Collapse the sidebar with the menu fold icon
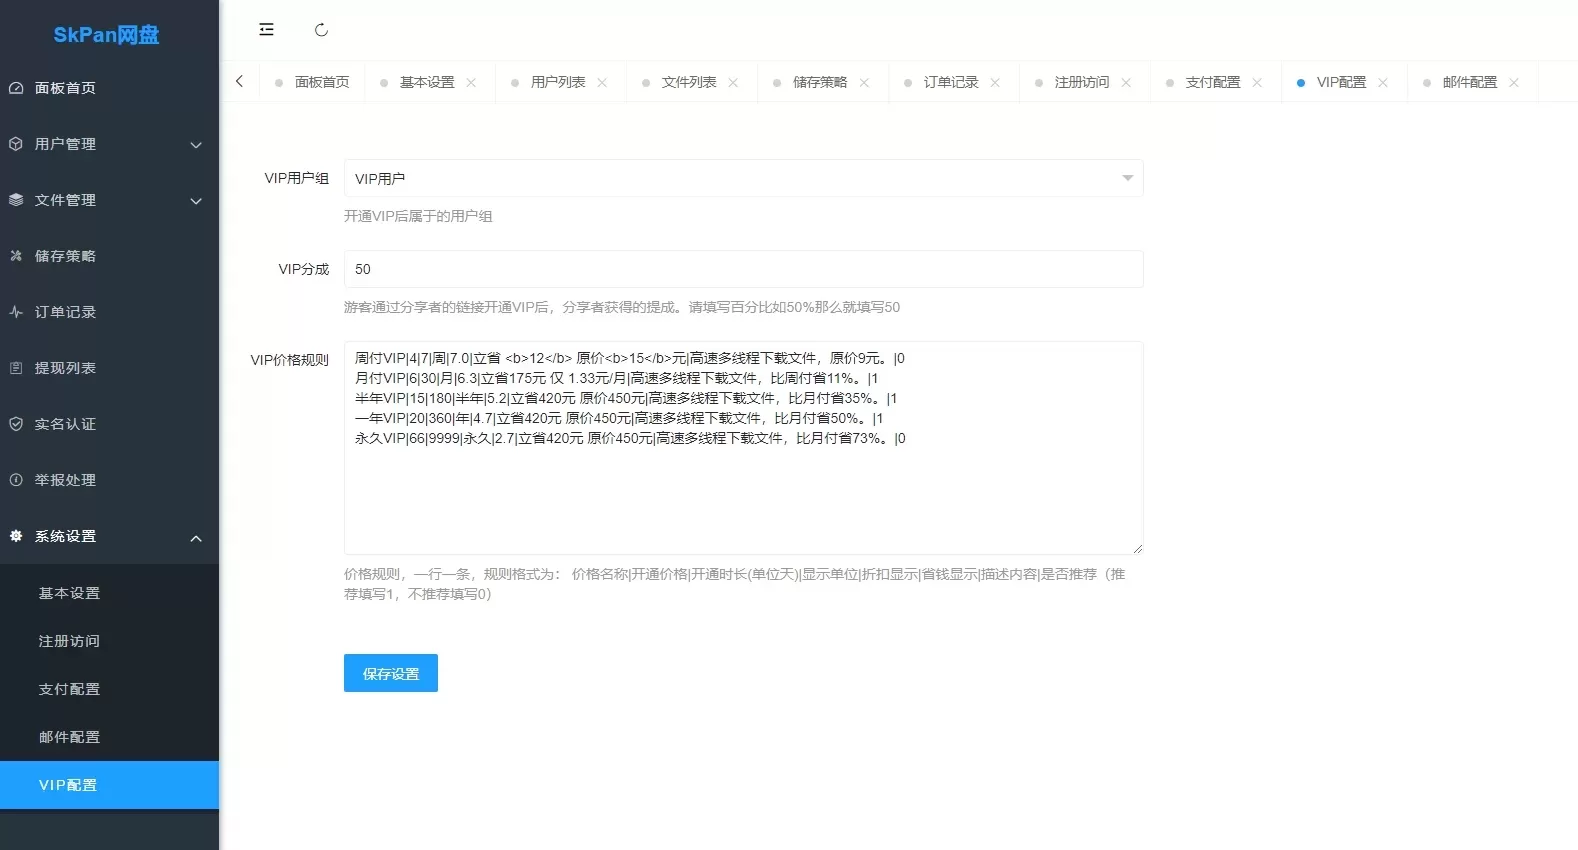The height and width of the screenshot is (850, 1578). pyautogui.click(x=266, y=30)
